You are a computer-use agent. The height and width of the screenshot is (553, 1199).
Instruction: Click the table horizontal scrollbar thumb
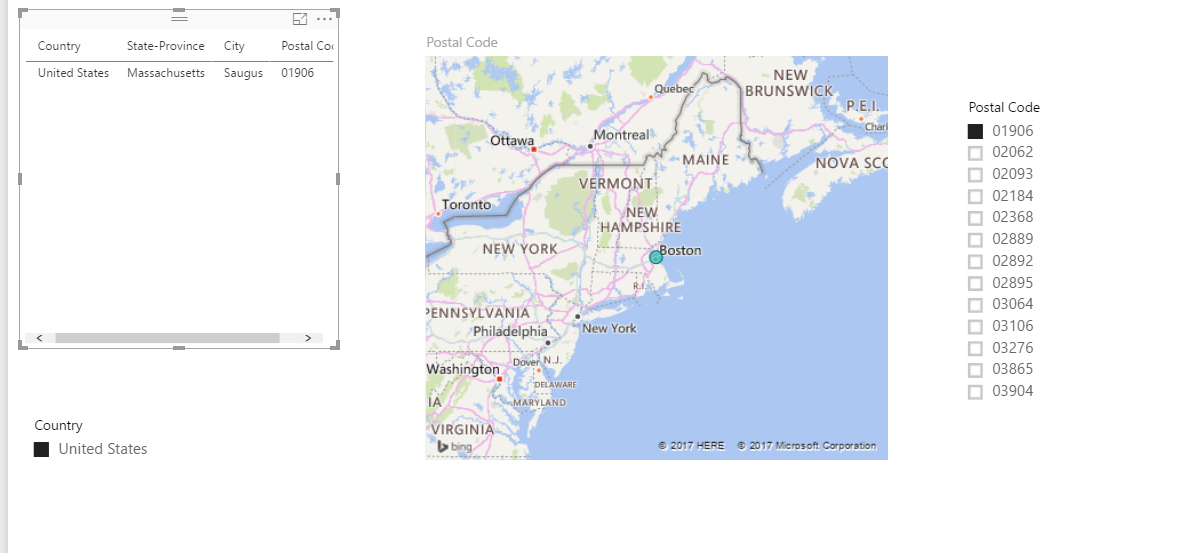(167, 338)
